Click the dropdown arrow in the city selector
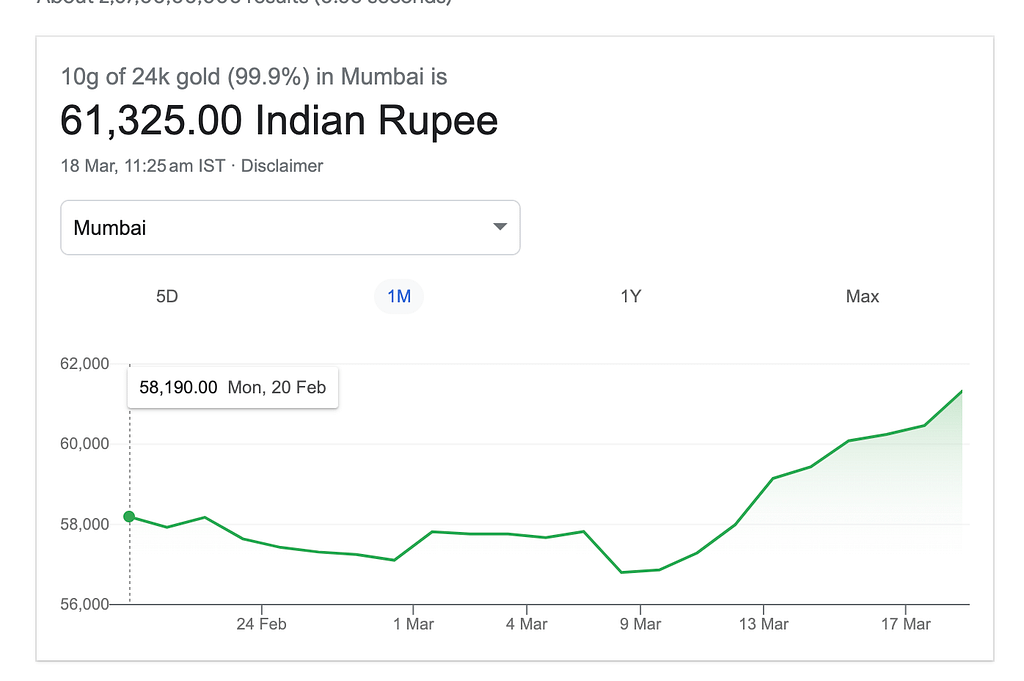 point(500,227)
